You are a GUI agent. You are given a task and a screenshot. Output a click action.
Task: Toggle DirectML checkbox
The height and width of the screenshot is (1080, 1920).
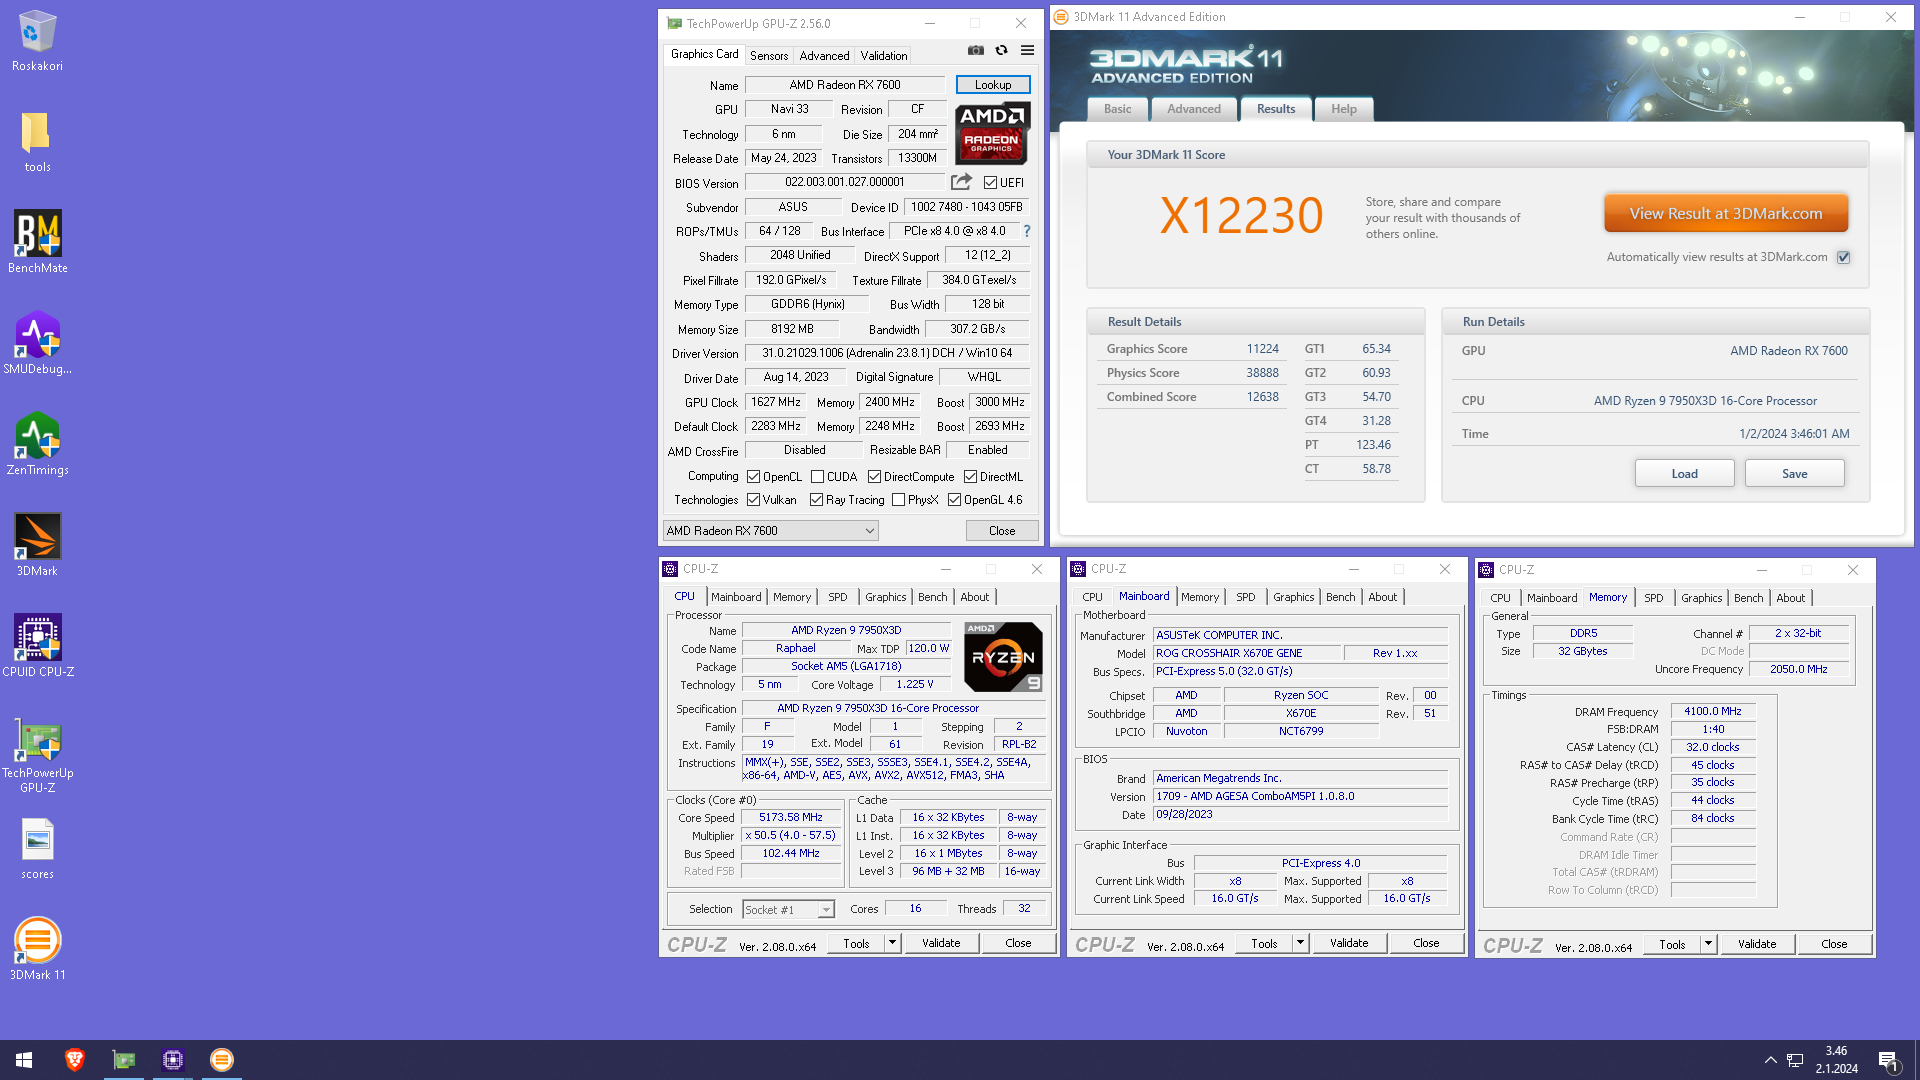point(970,477)
